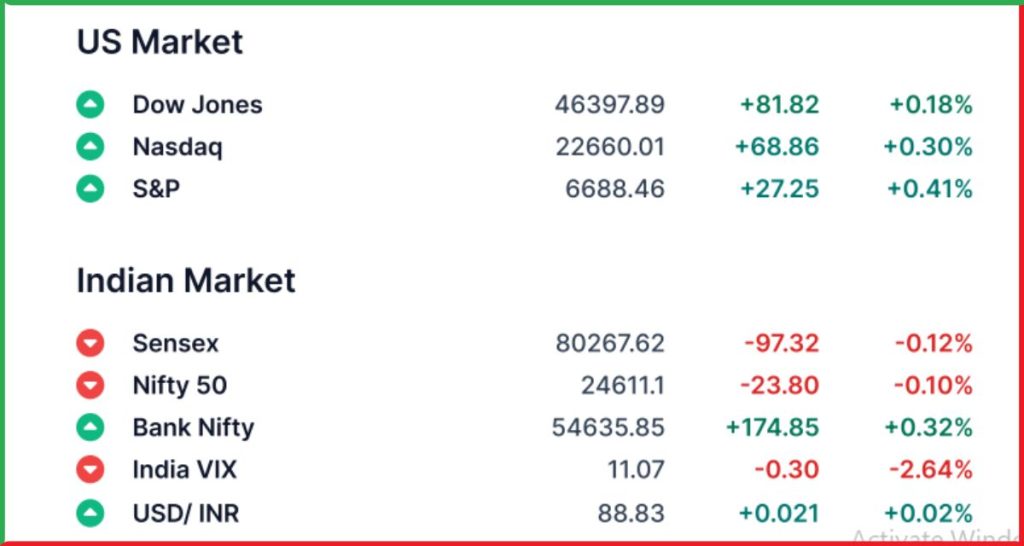Image resolution: width=1024 pixels, height=546 pixels.
Task: Click Bank Nifty point change +174.85
Action: [x=772, y=427]
